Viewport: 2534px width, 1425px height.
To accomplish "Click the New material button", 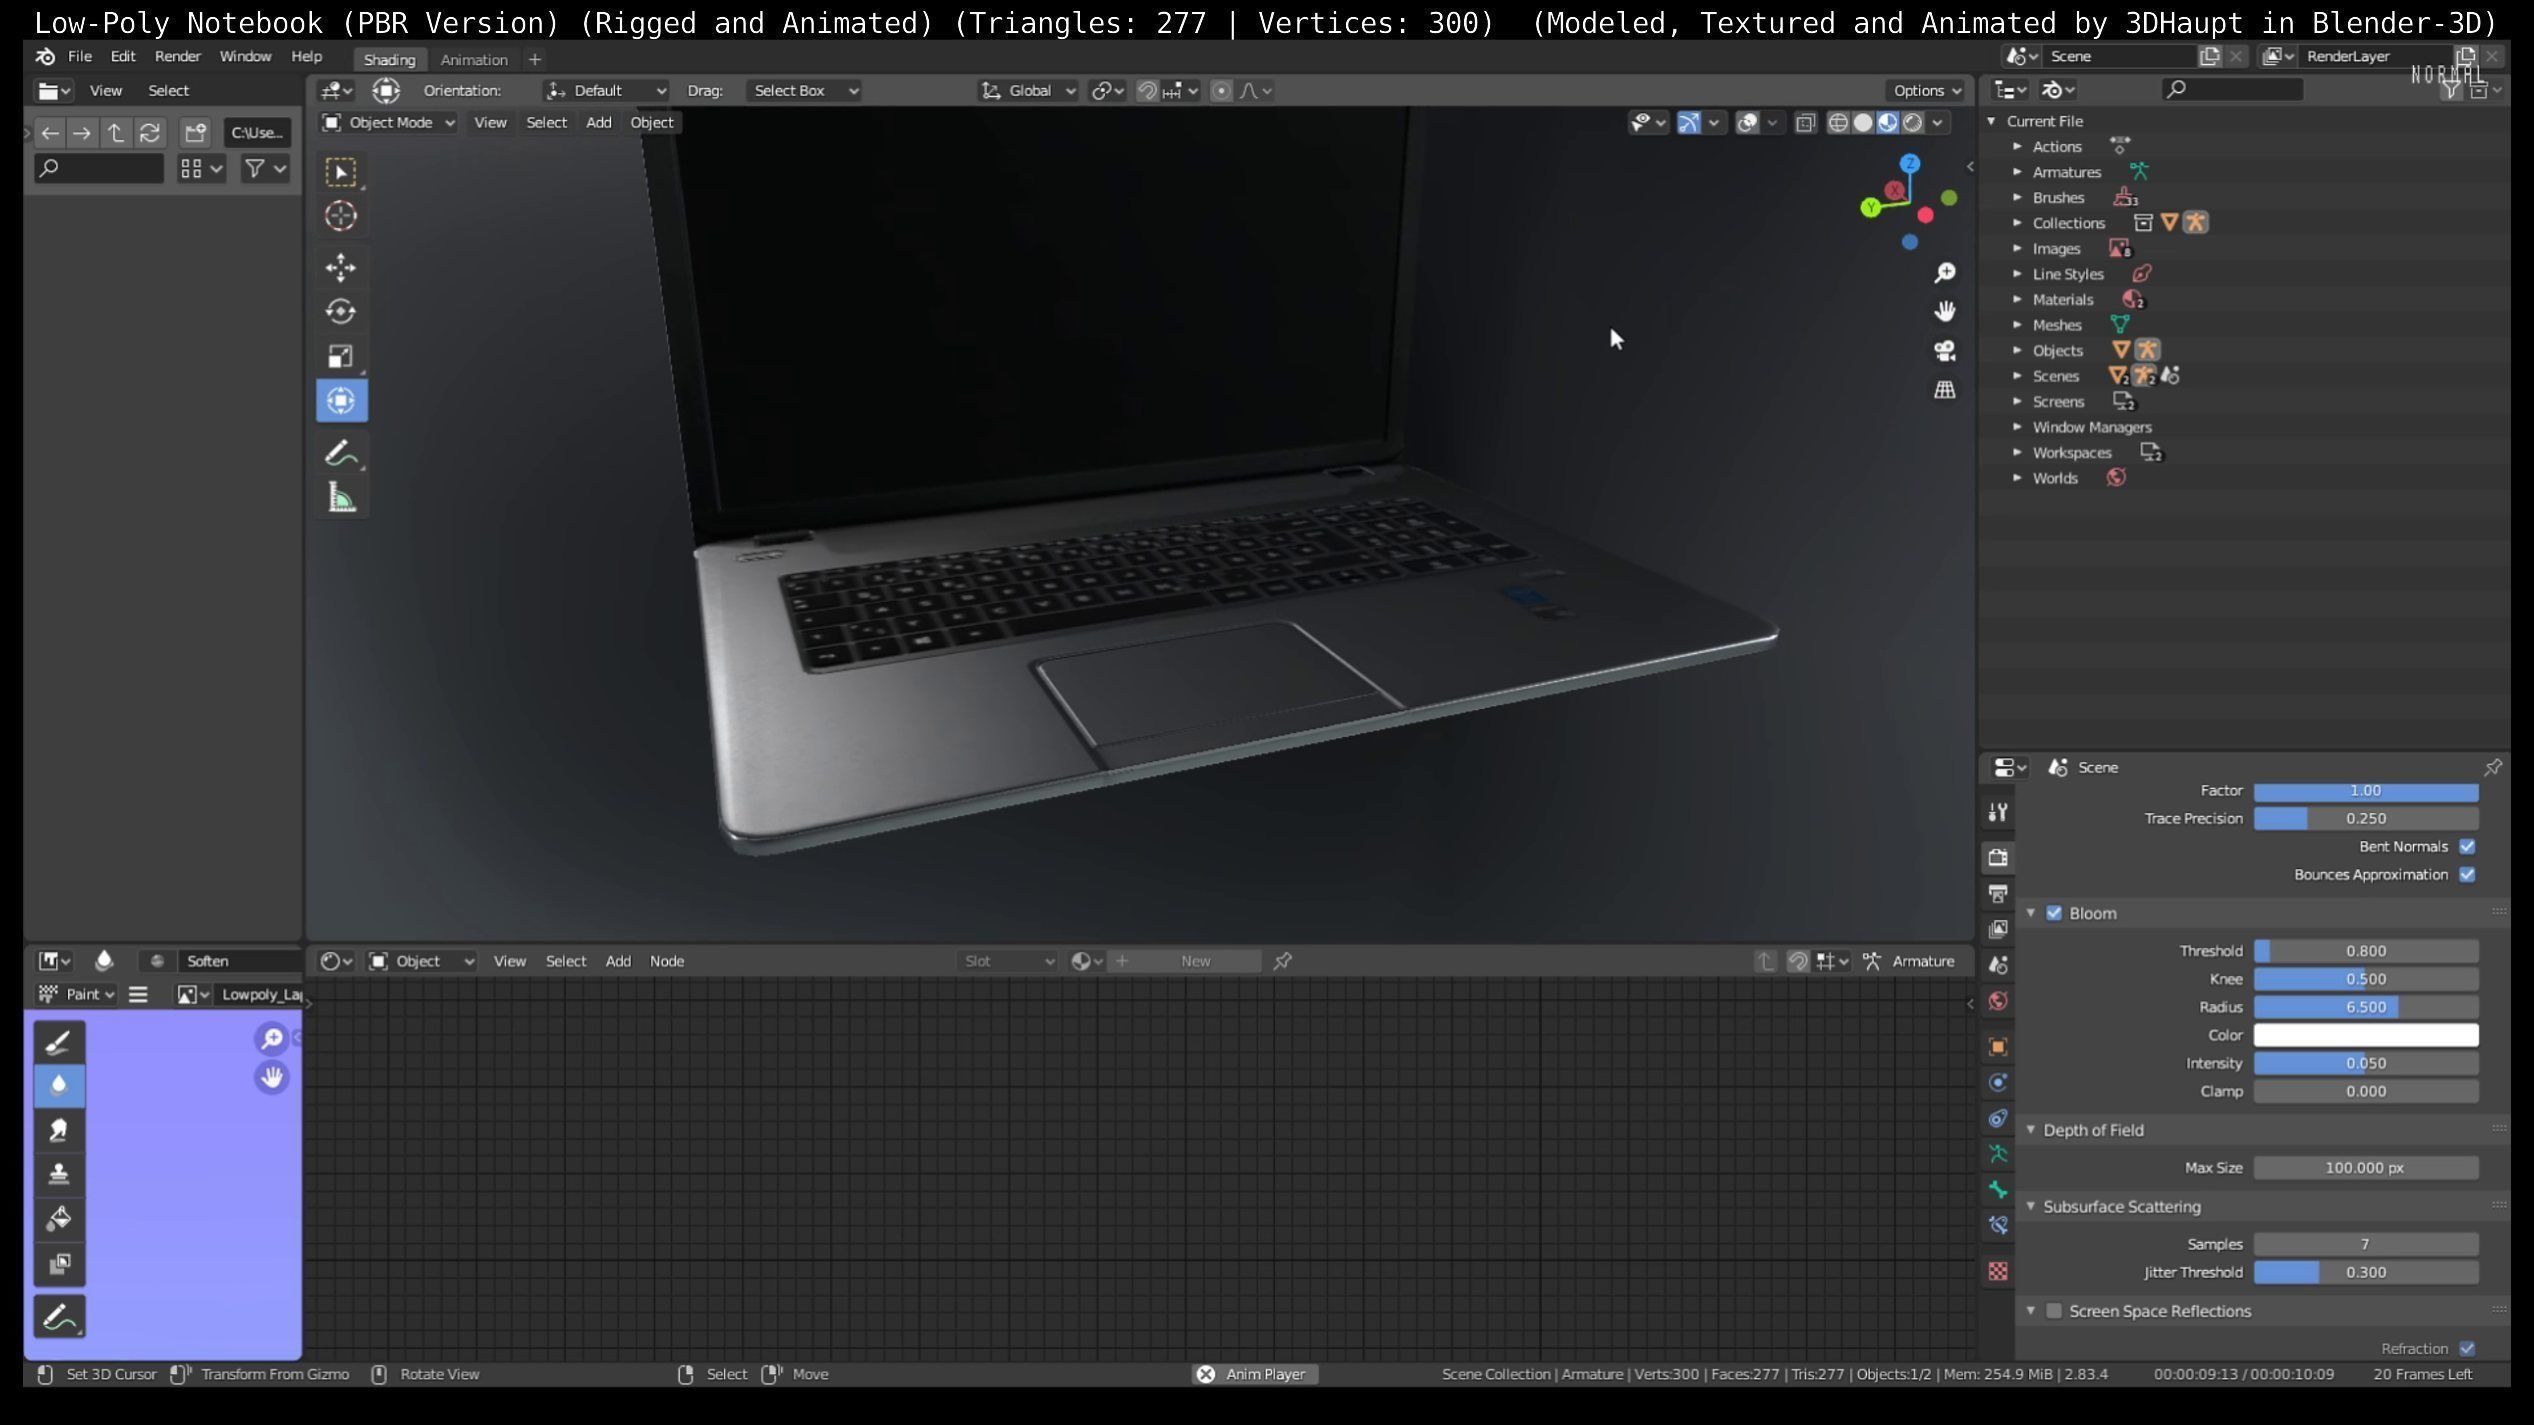I will (x=1195, y=961).
